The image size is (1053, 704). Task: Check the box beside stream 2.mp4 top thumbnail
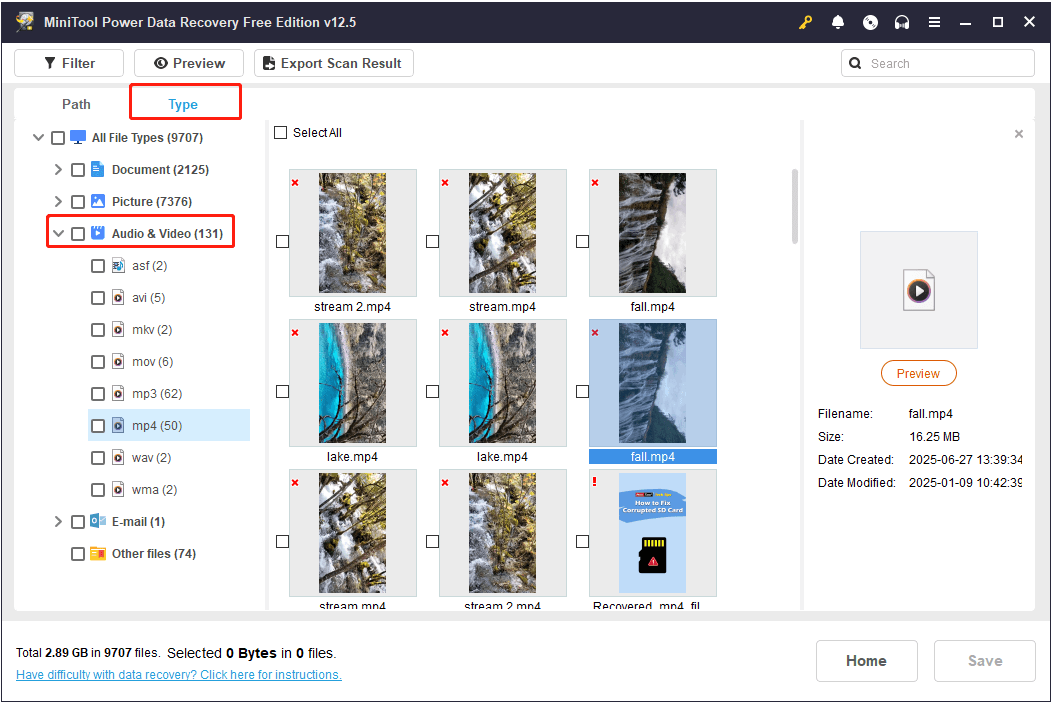click(283, 241)
